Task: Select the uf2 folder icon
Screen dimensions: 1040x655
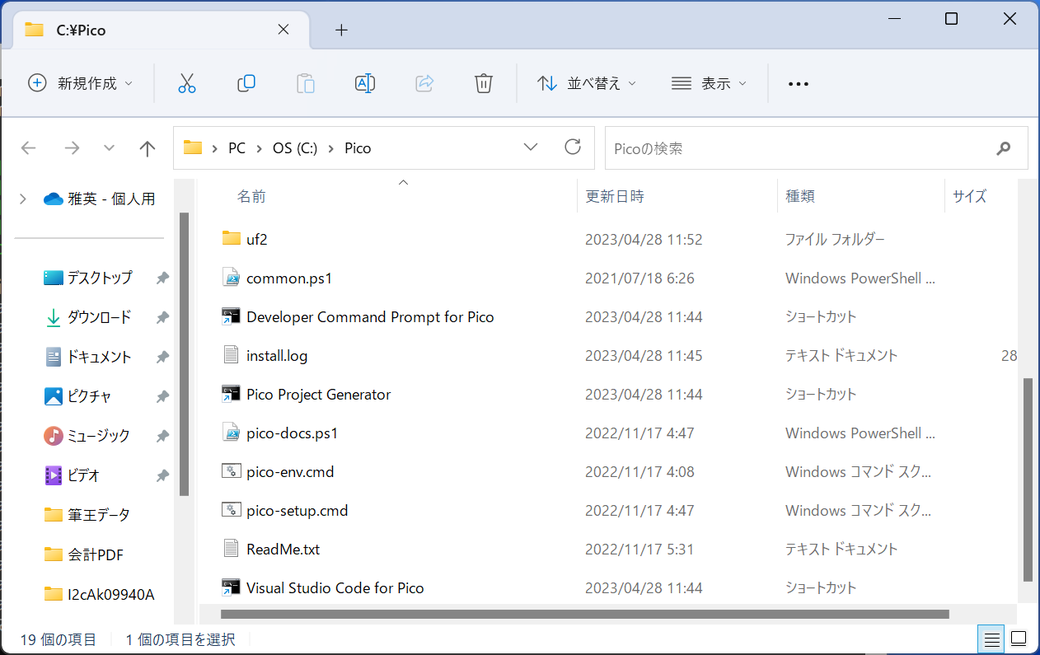Action: coord(231,238)
